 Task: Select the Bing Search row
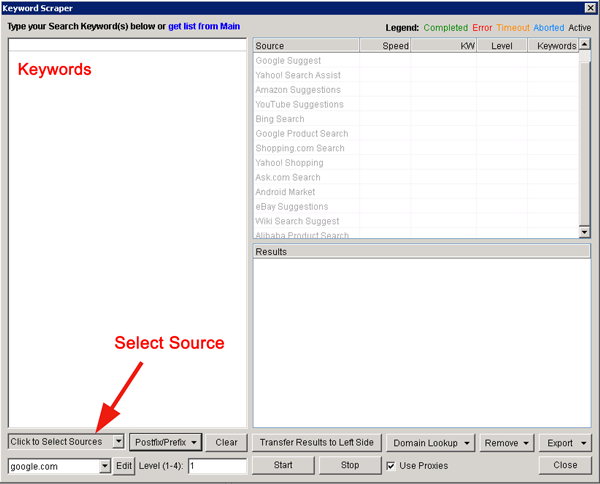(416, 119)
